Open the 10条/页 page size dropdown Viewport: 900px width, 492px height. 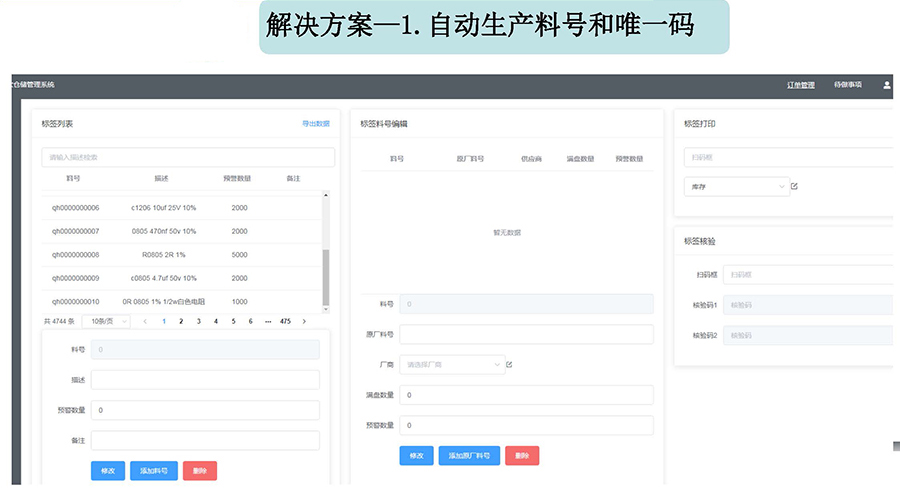click(x=105, y=321)
